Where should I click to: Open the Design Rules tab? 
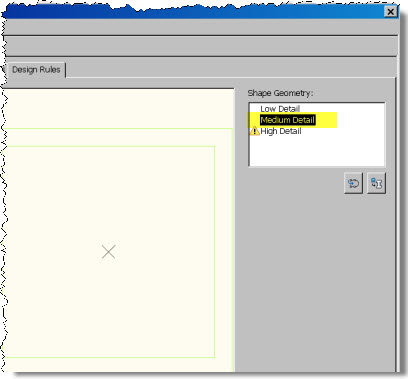pyautogui.click(x=36, y=70)
